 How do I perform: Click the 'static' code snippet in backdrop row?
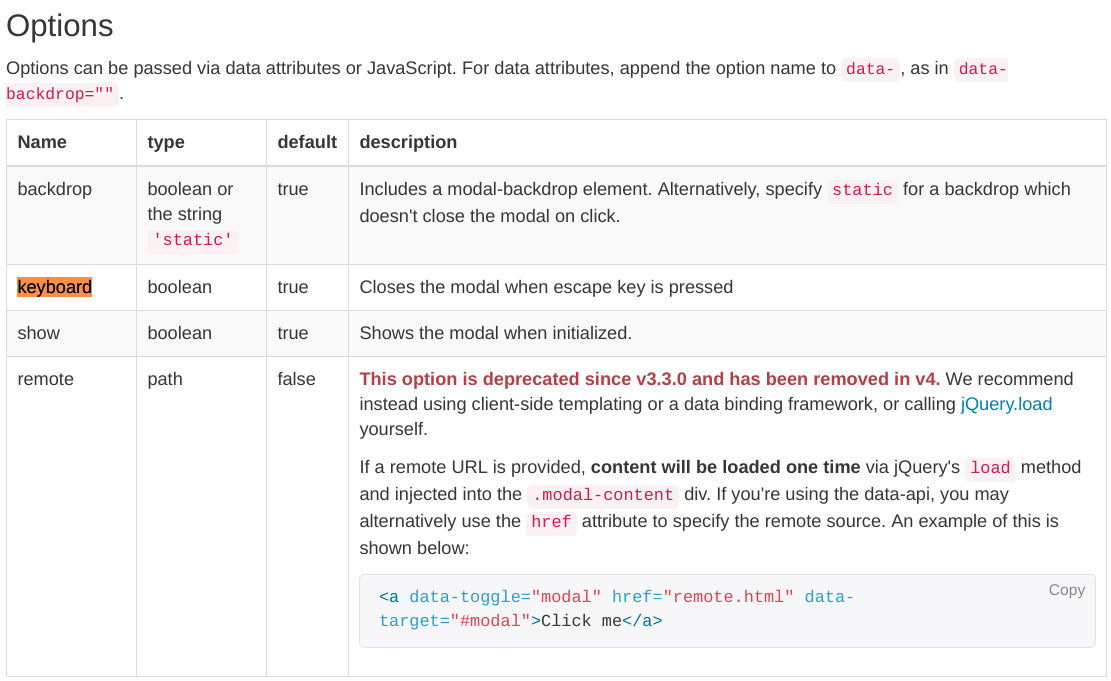pyautogui.click(x=192, y=240)
